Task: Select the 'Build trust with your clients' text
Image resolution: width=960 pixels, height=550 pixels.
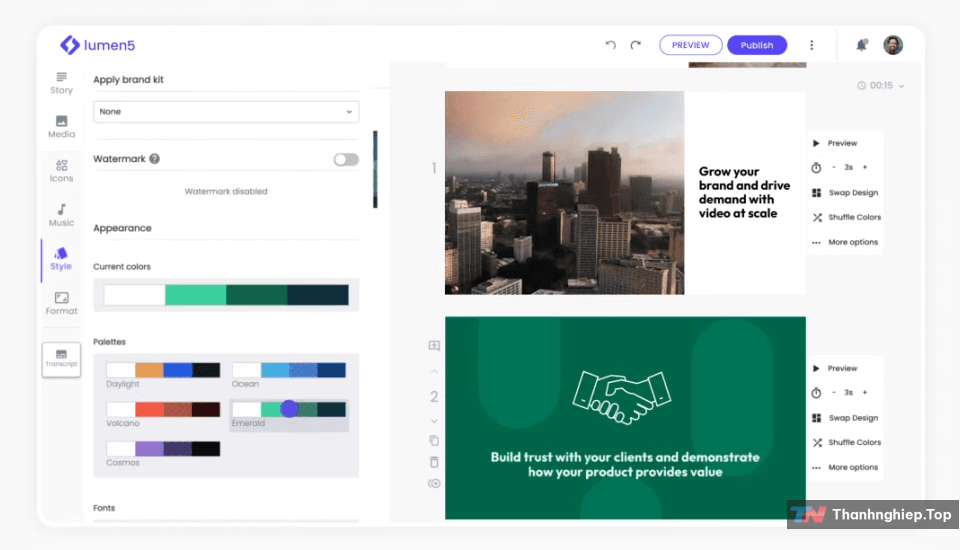Action: click(x=625, y=464)
